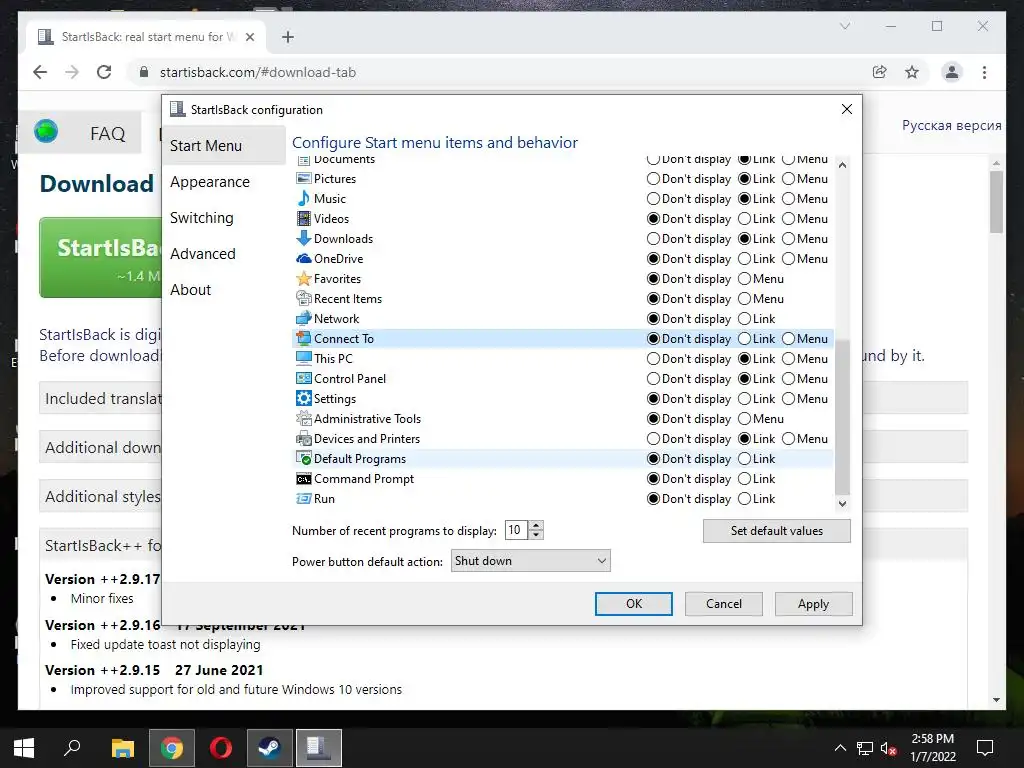Open the Advanced section
Screen dimensions: 1024x768
202,253
